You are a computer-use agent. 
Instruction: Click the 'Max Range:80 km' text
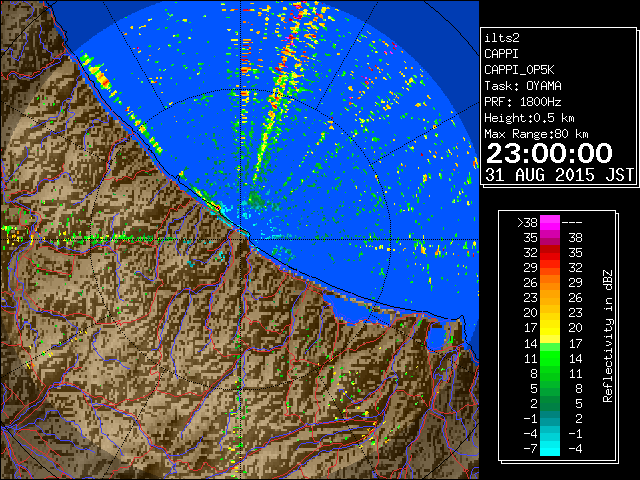pos(536,134)
